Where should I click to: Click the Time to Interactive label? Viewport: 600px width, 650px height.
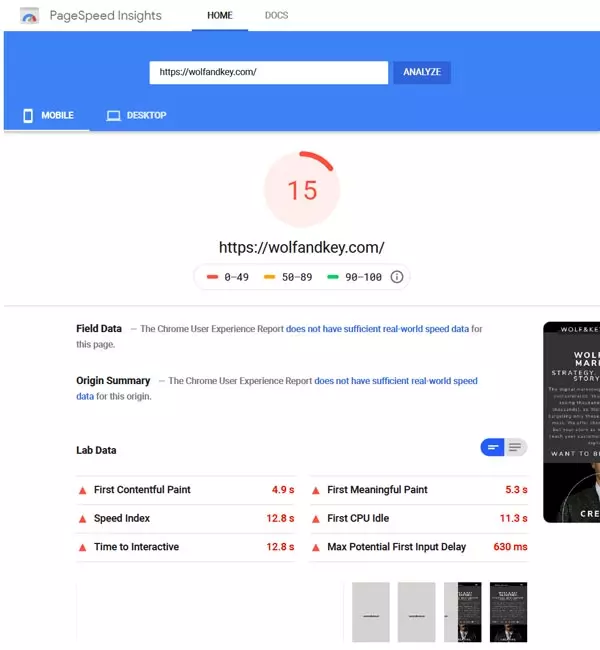coord(136,547)
